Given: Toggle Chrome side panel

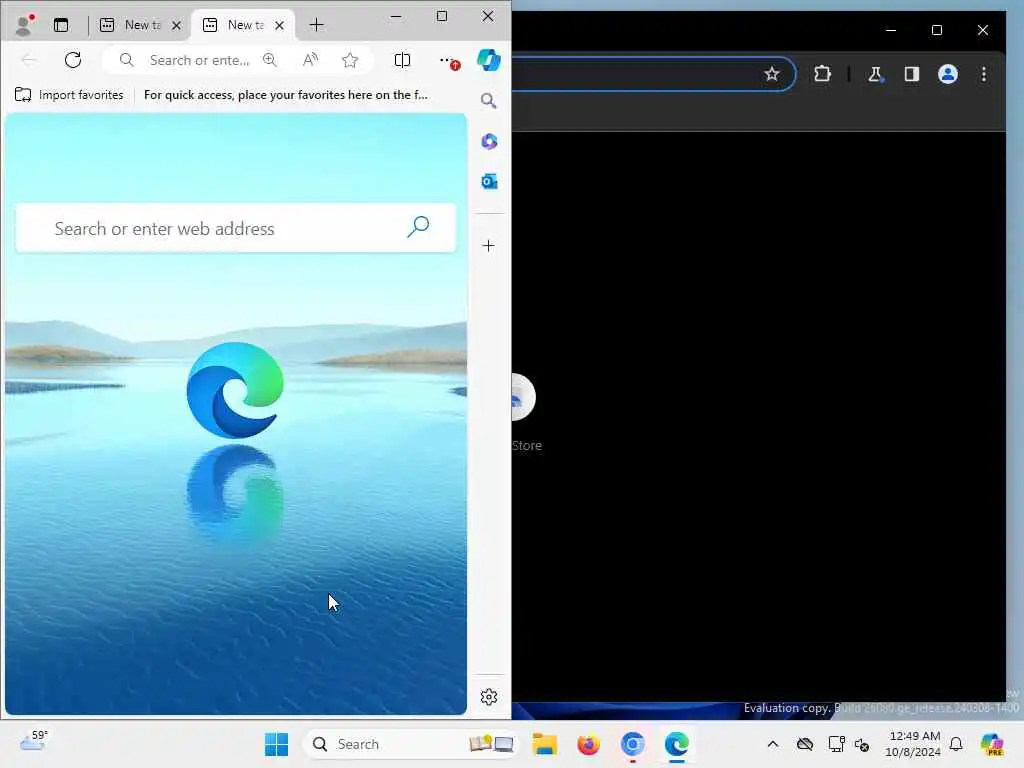Looking at the screenshot, I should pos(912,74).
